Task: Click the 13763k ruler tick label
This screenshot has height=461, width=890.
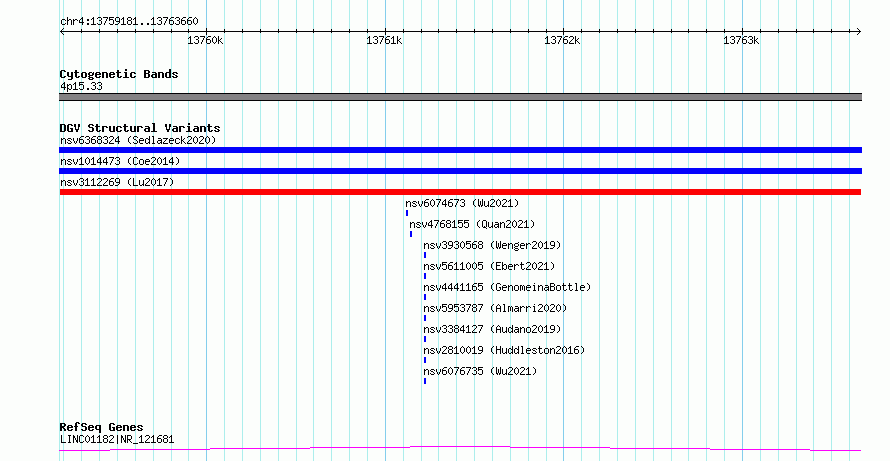Action: pyautogui.click(x=741, y=40)
